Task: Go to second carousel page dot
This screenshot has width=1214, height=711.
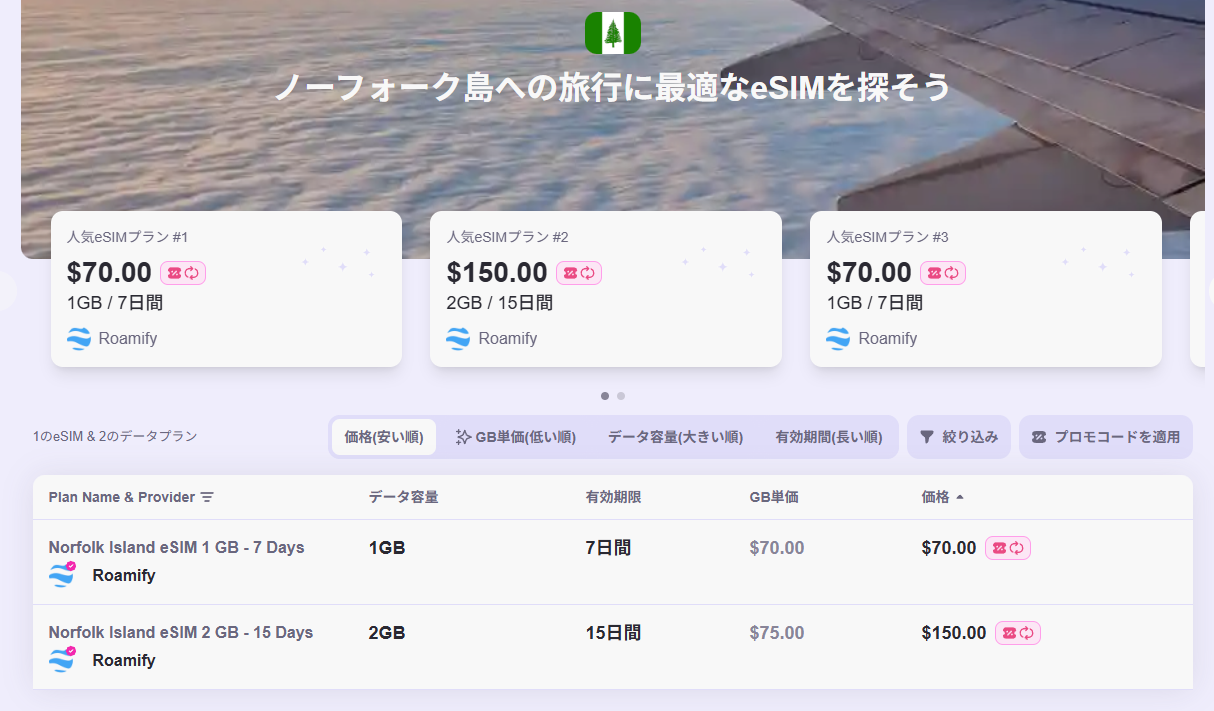Action: [621, 396]
